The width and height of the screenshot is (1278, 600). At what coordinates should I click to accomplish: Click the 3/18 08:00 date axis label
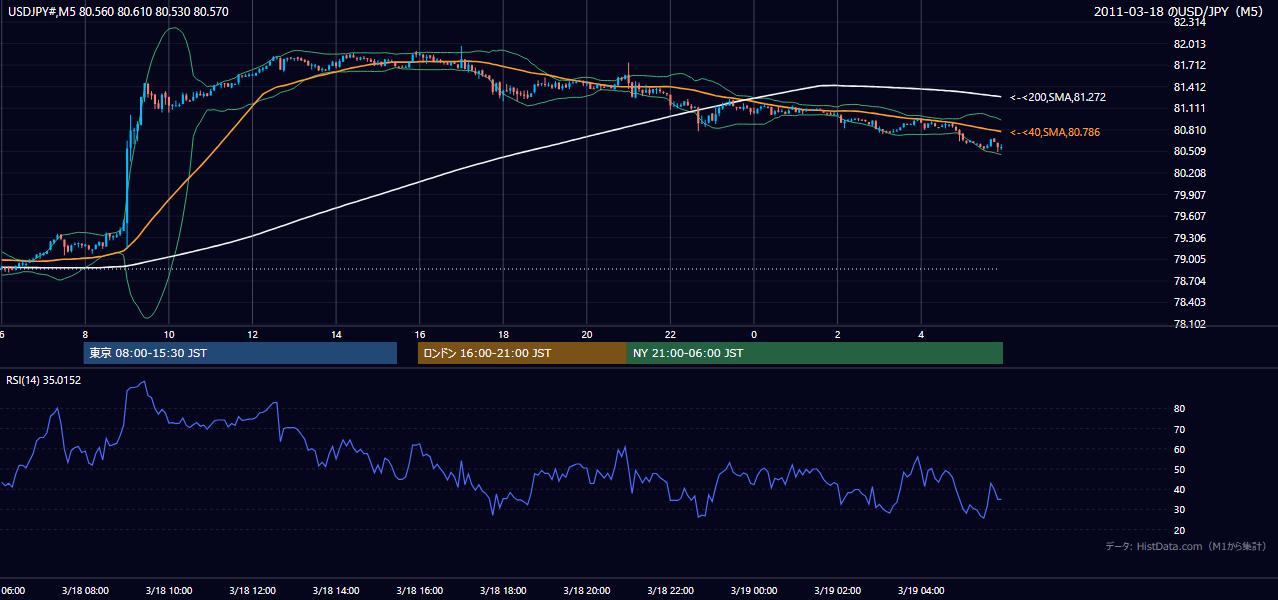coord(85,591)
